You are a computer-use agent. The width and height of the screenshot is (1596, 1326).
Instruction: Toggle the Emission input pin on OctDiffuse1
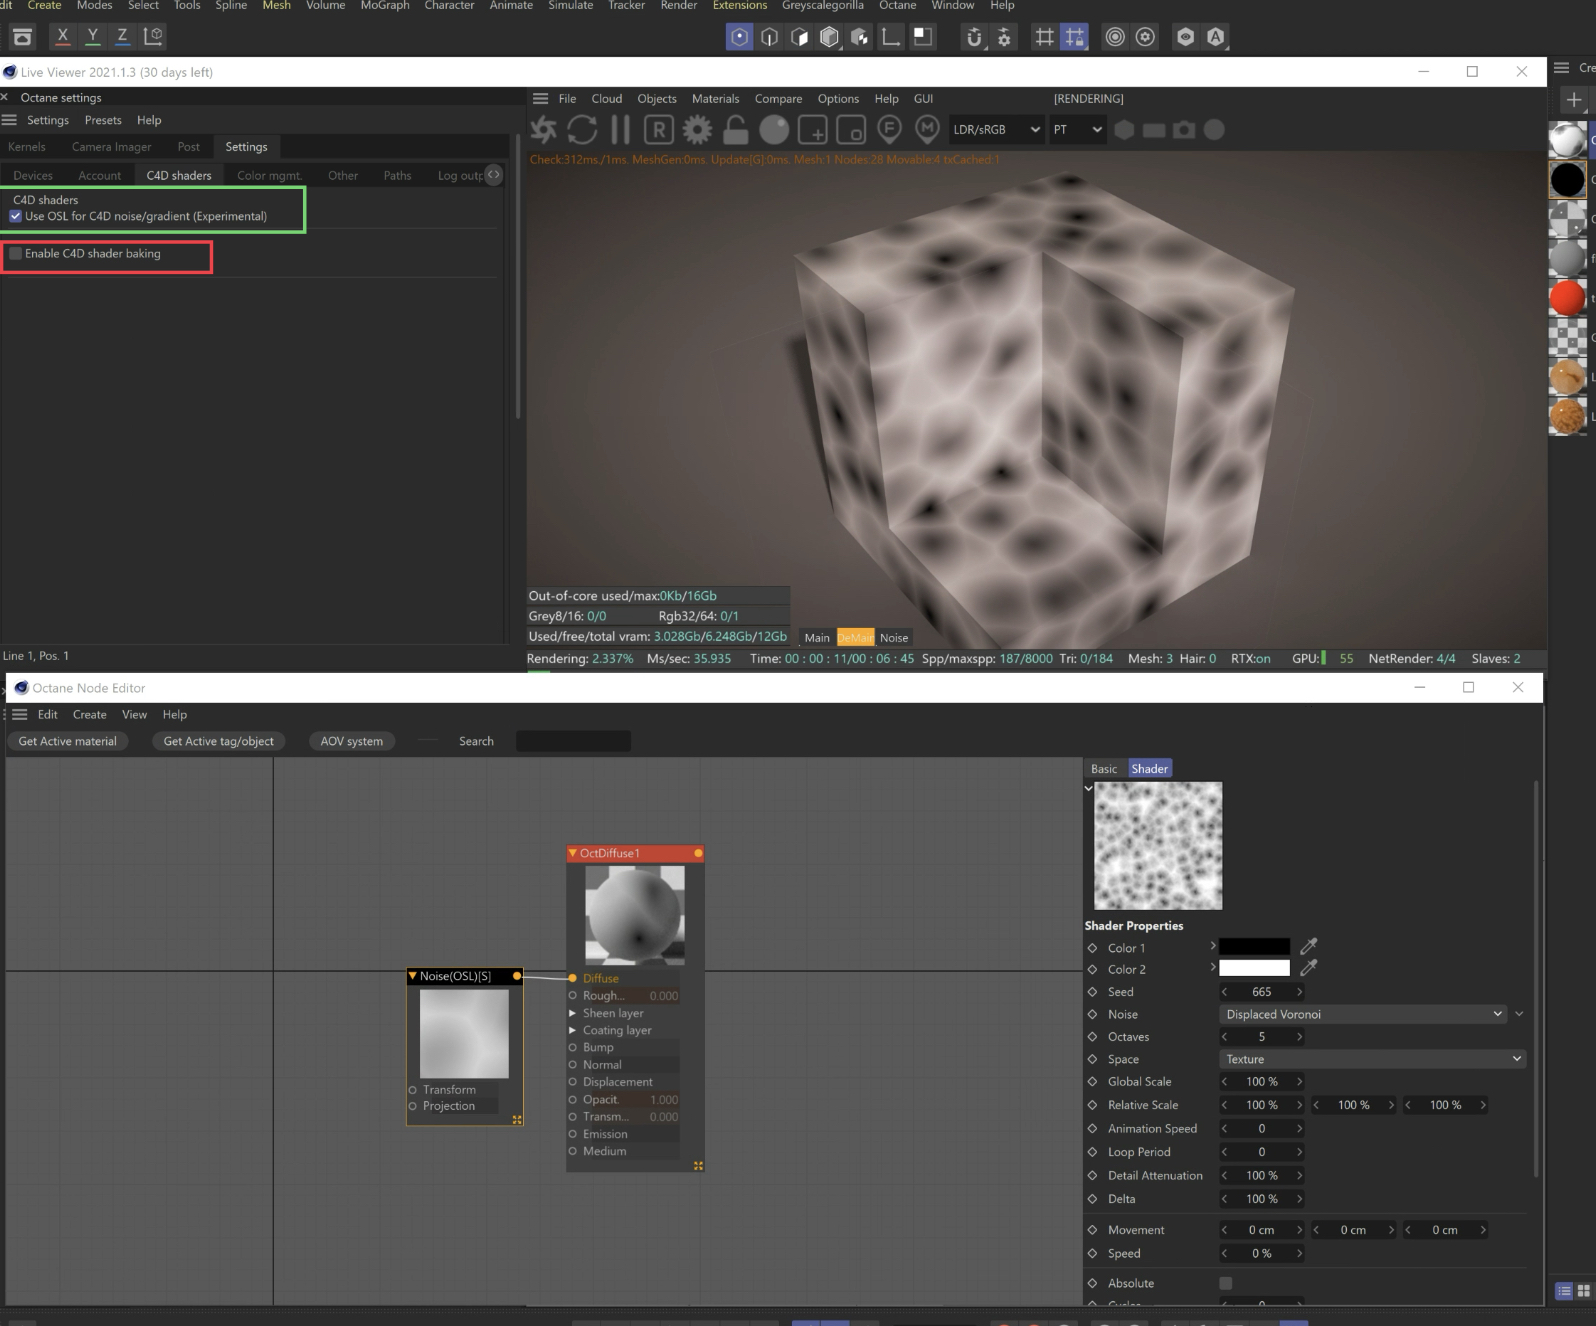click(573, 1134)
